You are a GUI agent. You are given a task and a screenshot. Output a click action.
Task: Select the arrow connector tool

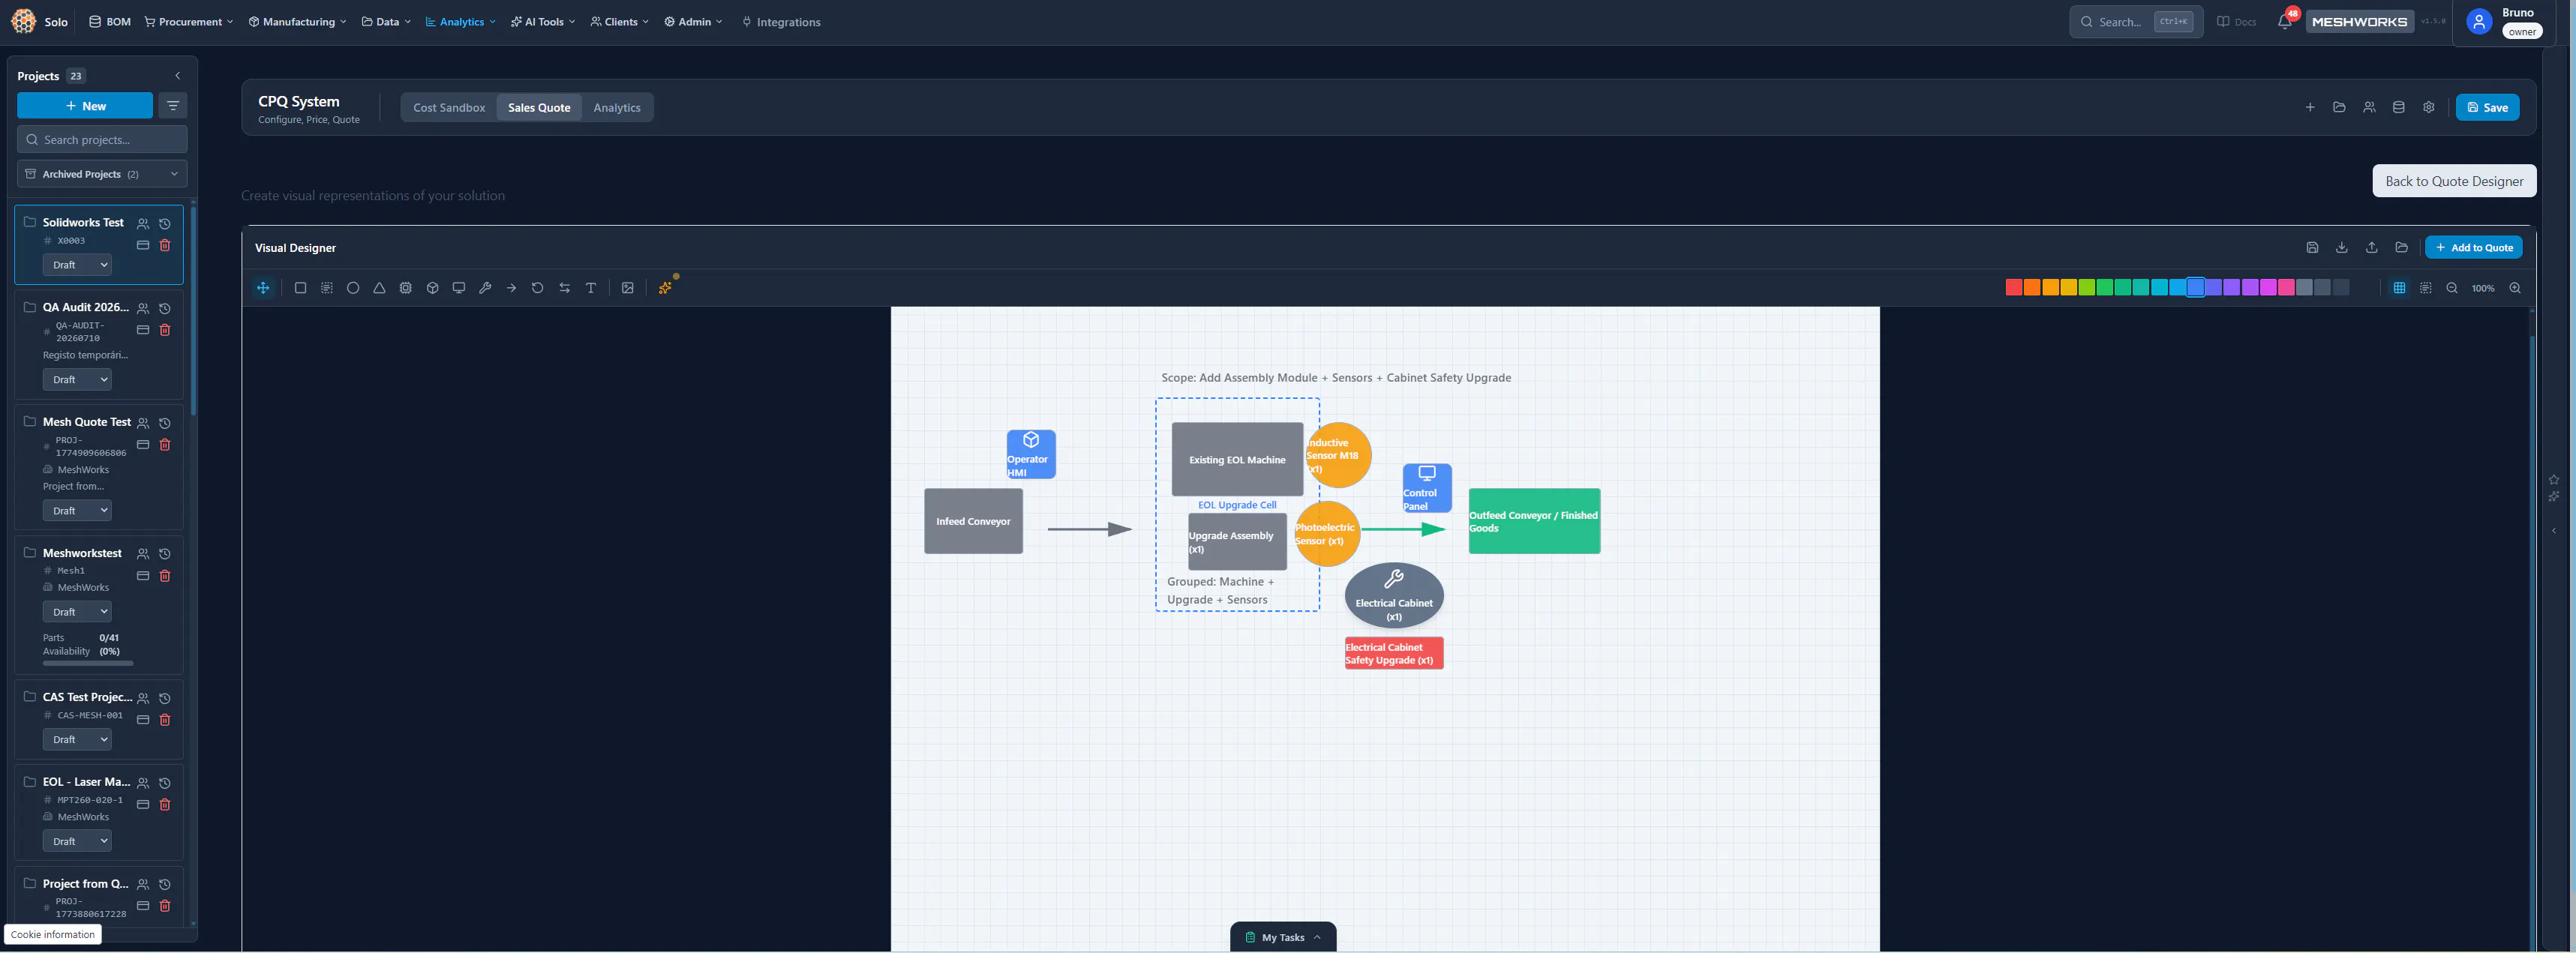pyautogui.click(x=511, y=288)
